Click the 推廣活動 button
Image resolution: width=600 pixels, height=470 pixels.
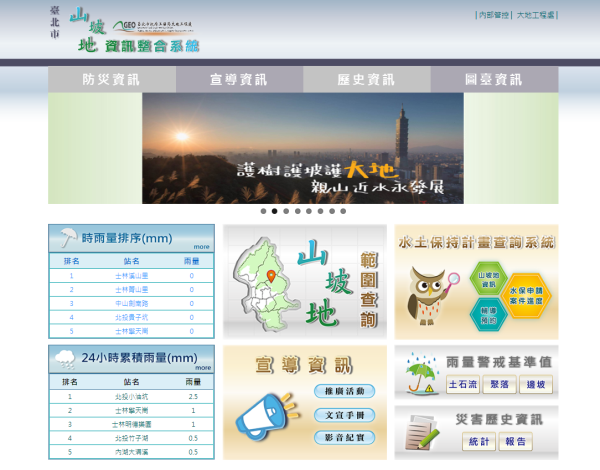point(344,391)
